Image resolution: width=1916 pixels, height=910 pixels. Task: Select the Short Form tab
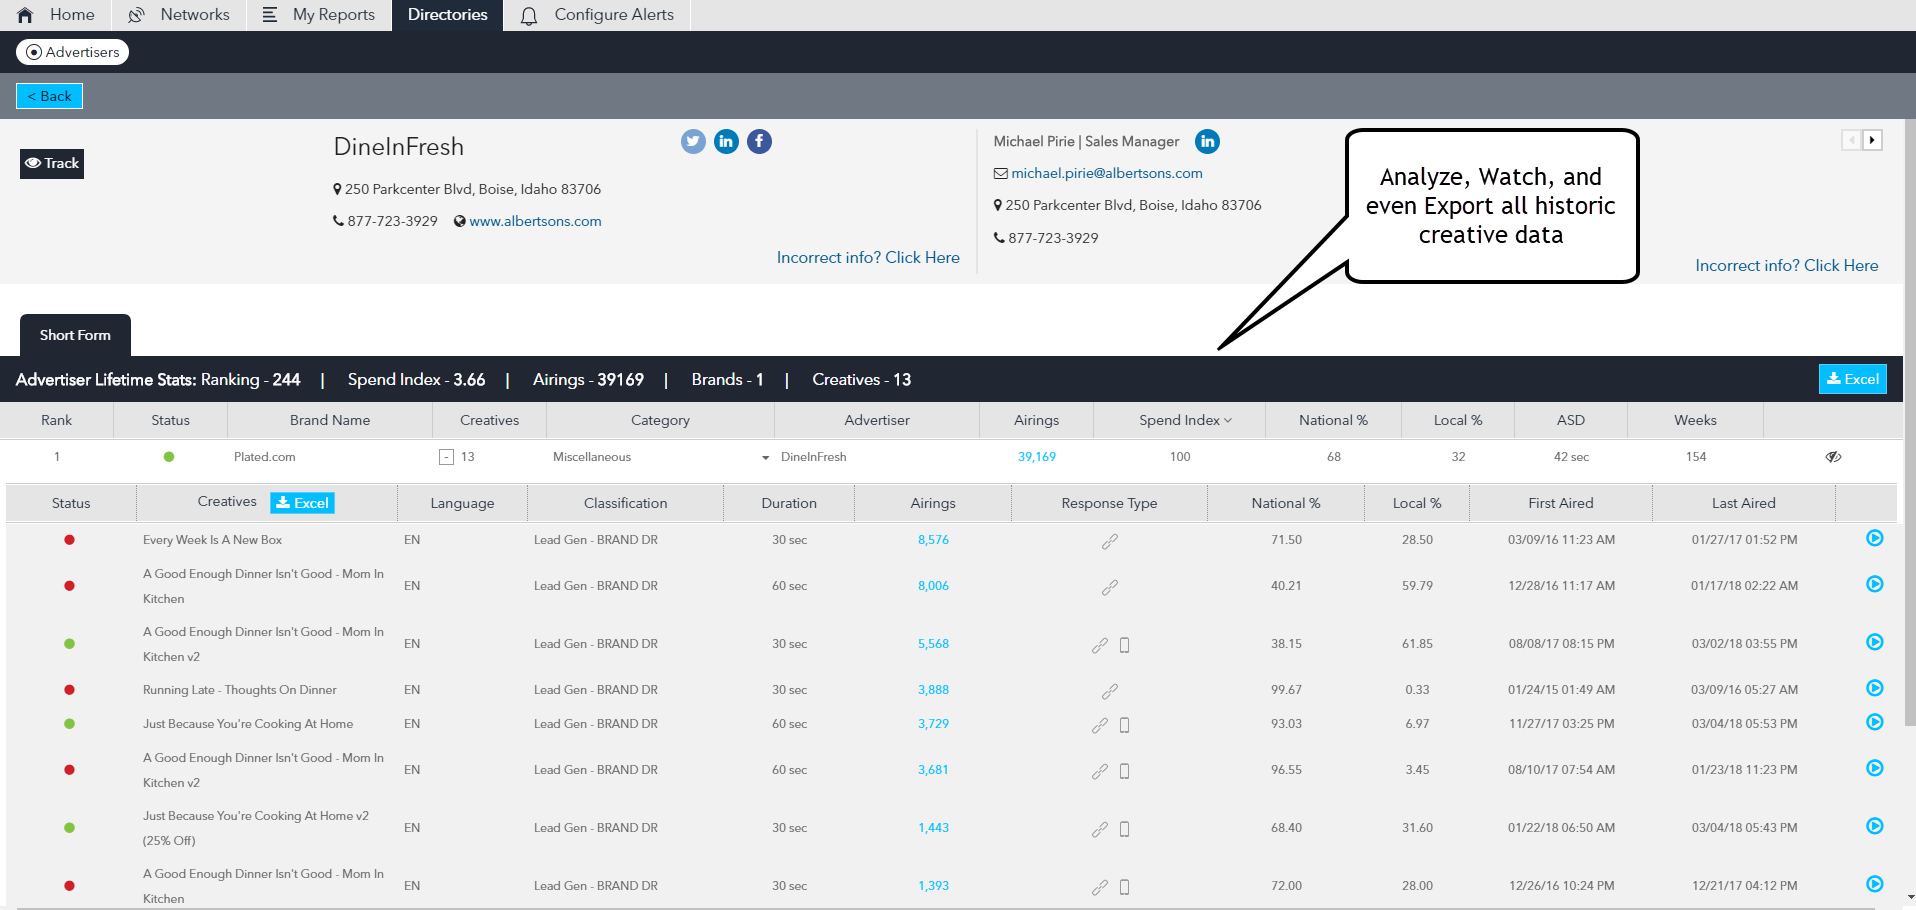pyautogui.click(x=75, y=335)
